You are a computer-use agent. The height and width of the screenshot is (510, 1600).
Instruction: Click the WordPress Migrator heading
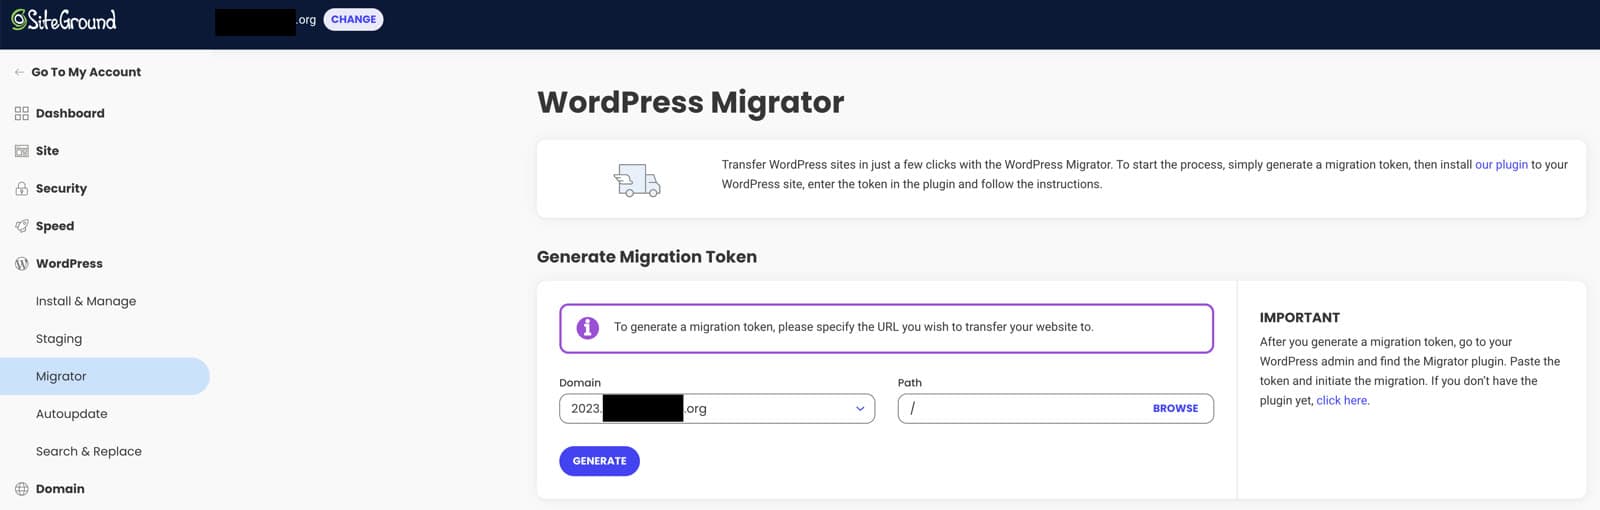coord(691,102)
